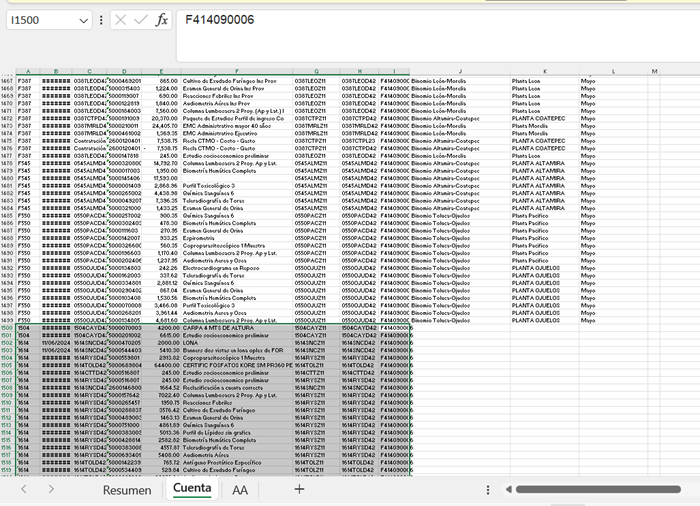Click the Cancel X icon in formula bar
700x506 pixels.
pyautogui.click(x=119, y=20)
